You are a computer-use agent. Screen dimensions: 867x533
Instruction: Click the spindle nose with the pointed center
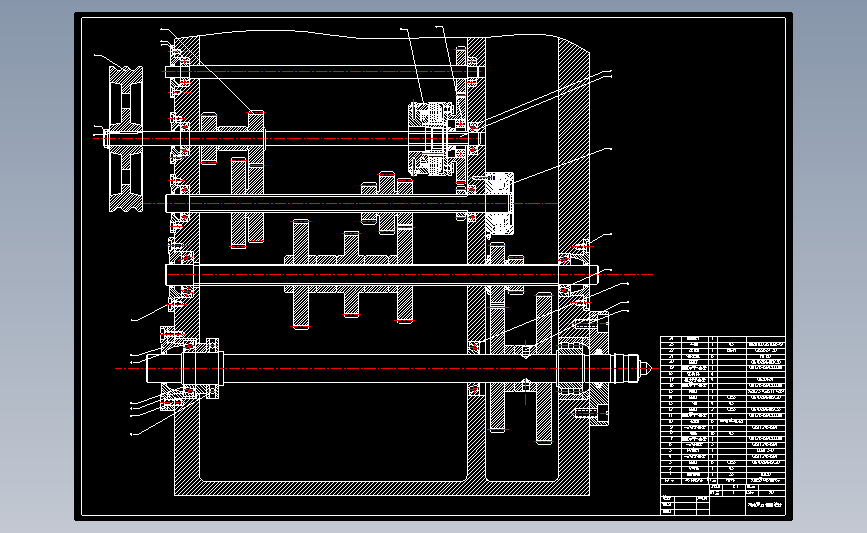[x=631, y=368]
